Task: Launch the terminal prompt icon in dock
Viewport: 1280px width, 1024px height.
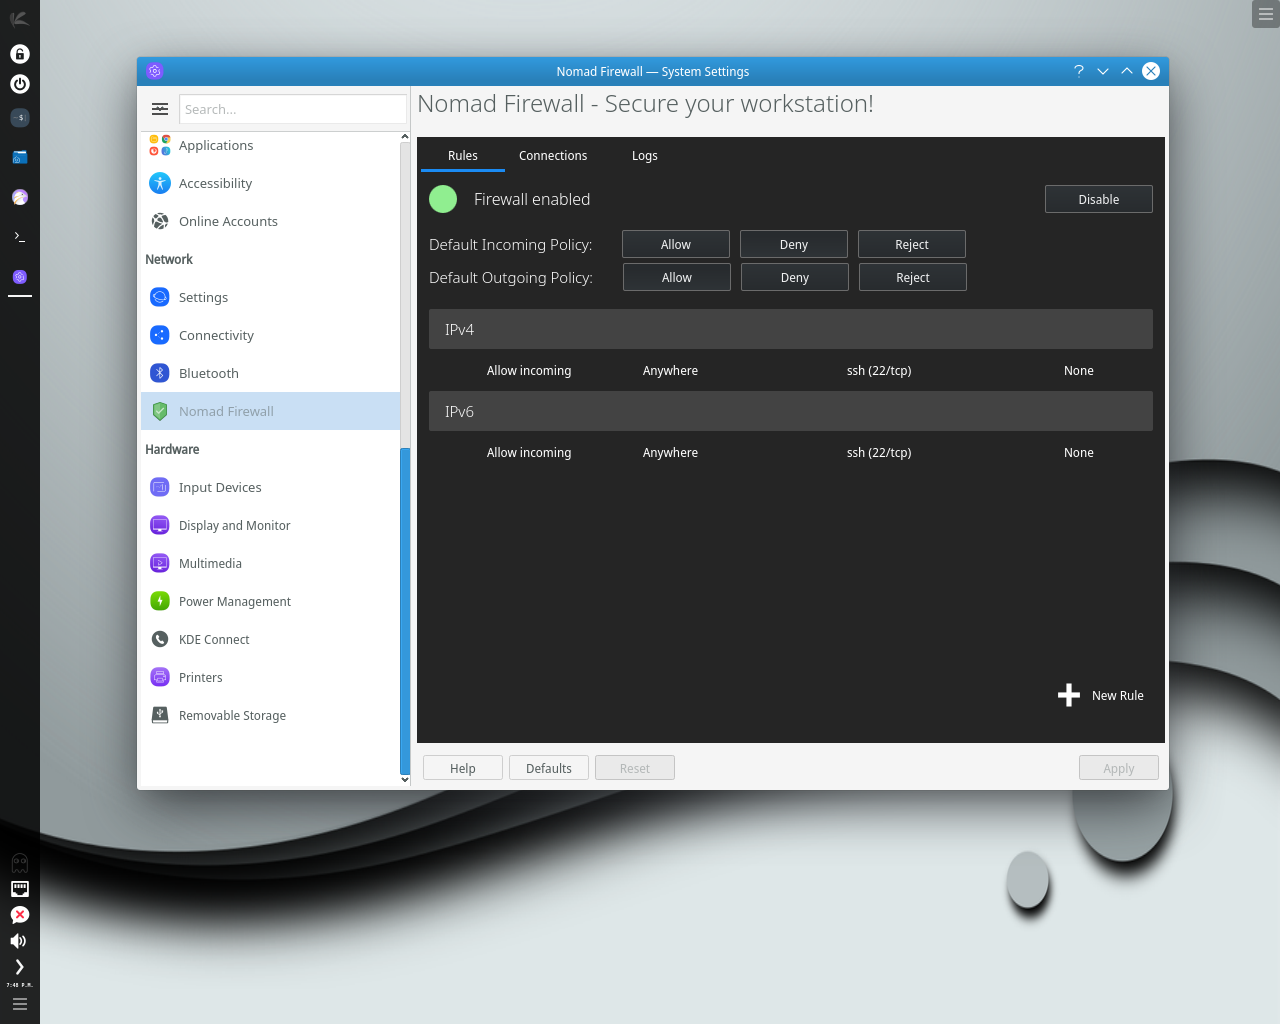Action: [20, 237]
